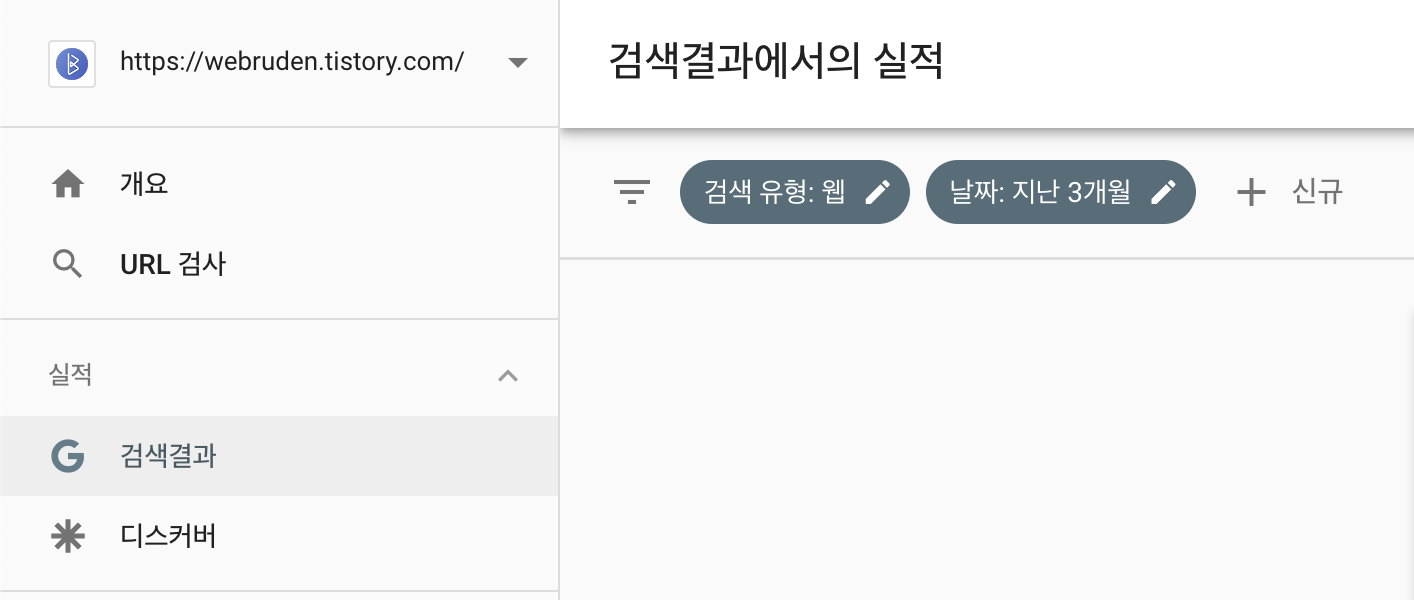Click the Google G icon for 검색결과

click(x=68, y=456)
